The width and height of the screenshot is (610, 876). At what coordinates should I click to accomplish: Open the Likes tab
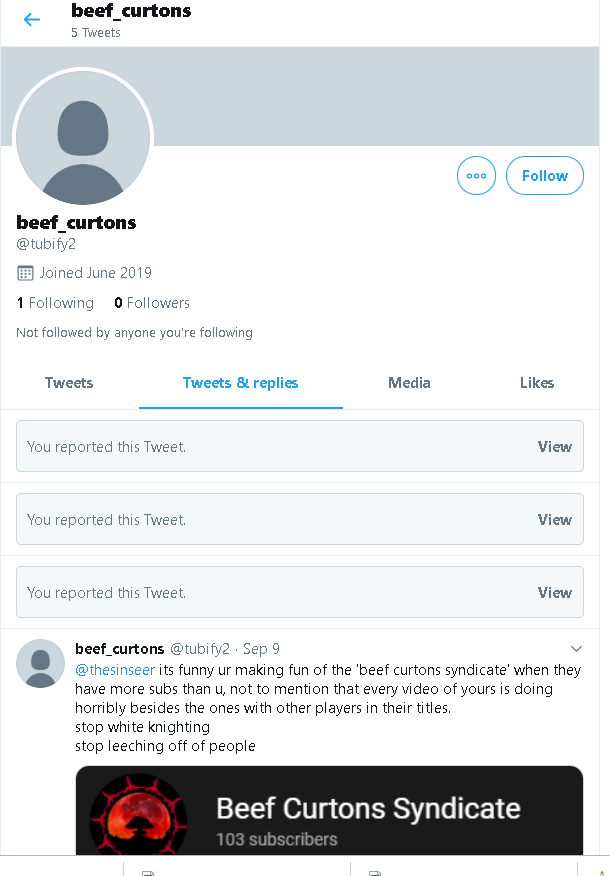coord(537,383)
